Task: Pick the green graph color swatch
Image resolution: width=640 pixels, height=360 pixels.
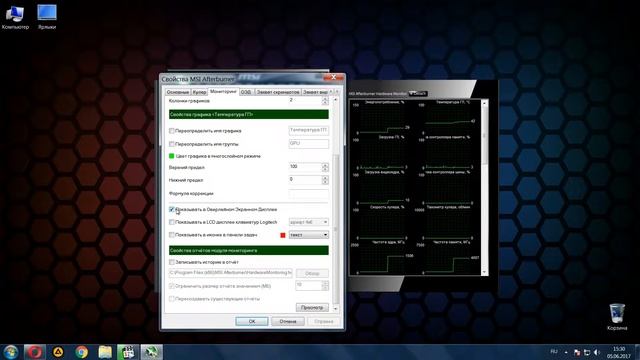Action: point(171,156)
